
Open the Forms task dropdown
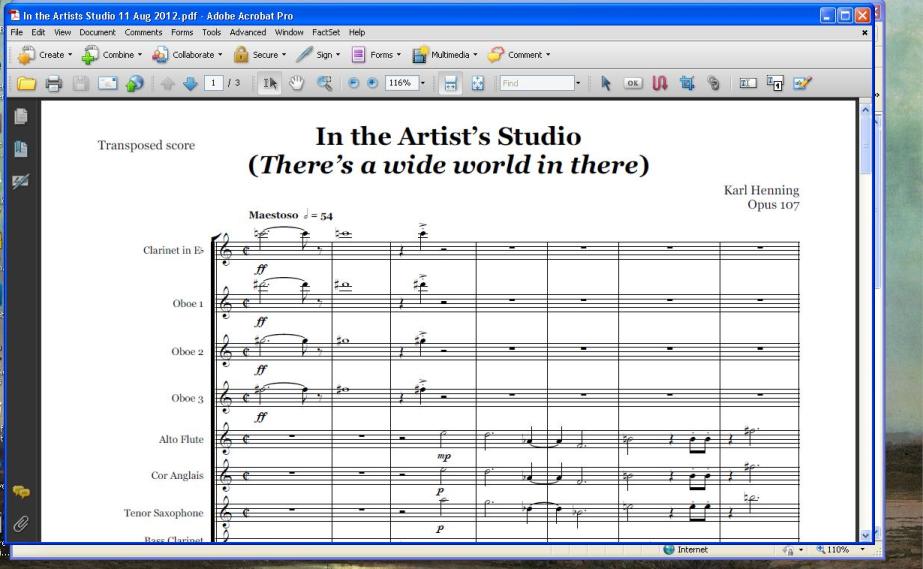pyautogui.click(x=376, y=55)
